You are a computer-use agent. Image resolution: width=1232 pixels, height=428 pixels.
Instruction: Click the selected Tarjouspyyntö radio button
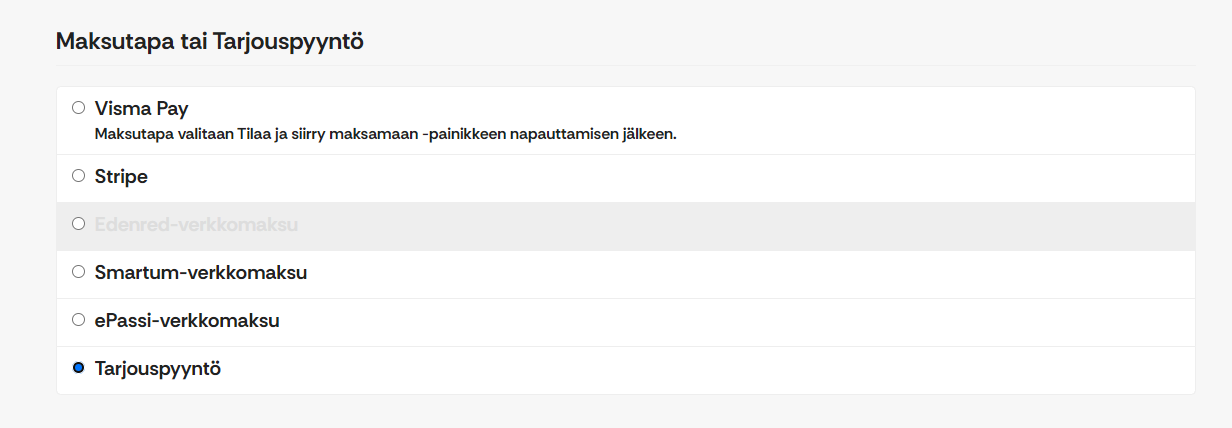pyautogui.click(x=79, y=368)
